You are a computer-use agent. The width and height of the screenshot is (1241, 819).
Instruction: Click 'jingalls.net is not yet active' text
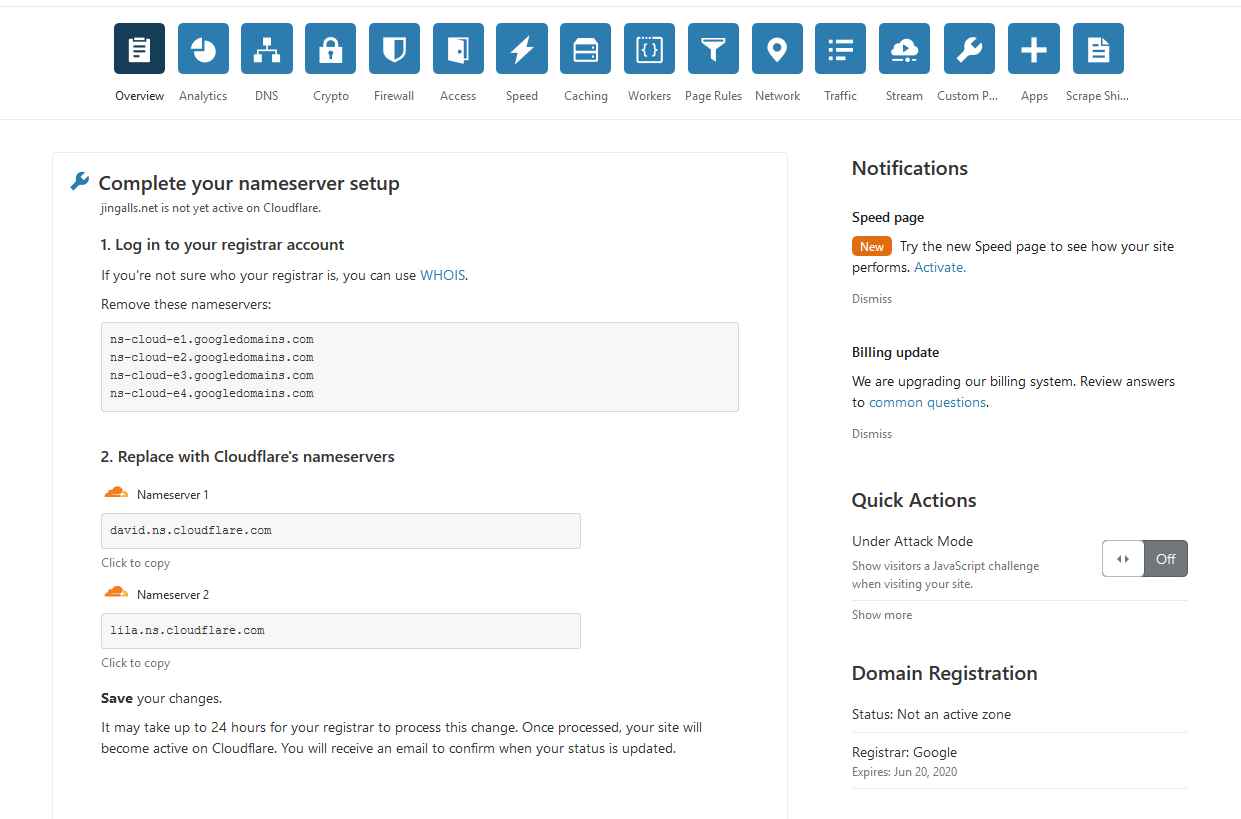click(x=211, y=208)
